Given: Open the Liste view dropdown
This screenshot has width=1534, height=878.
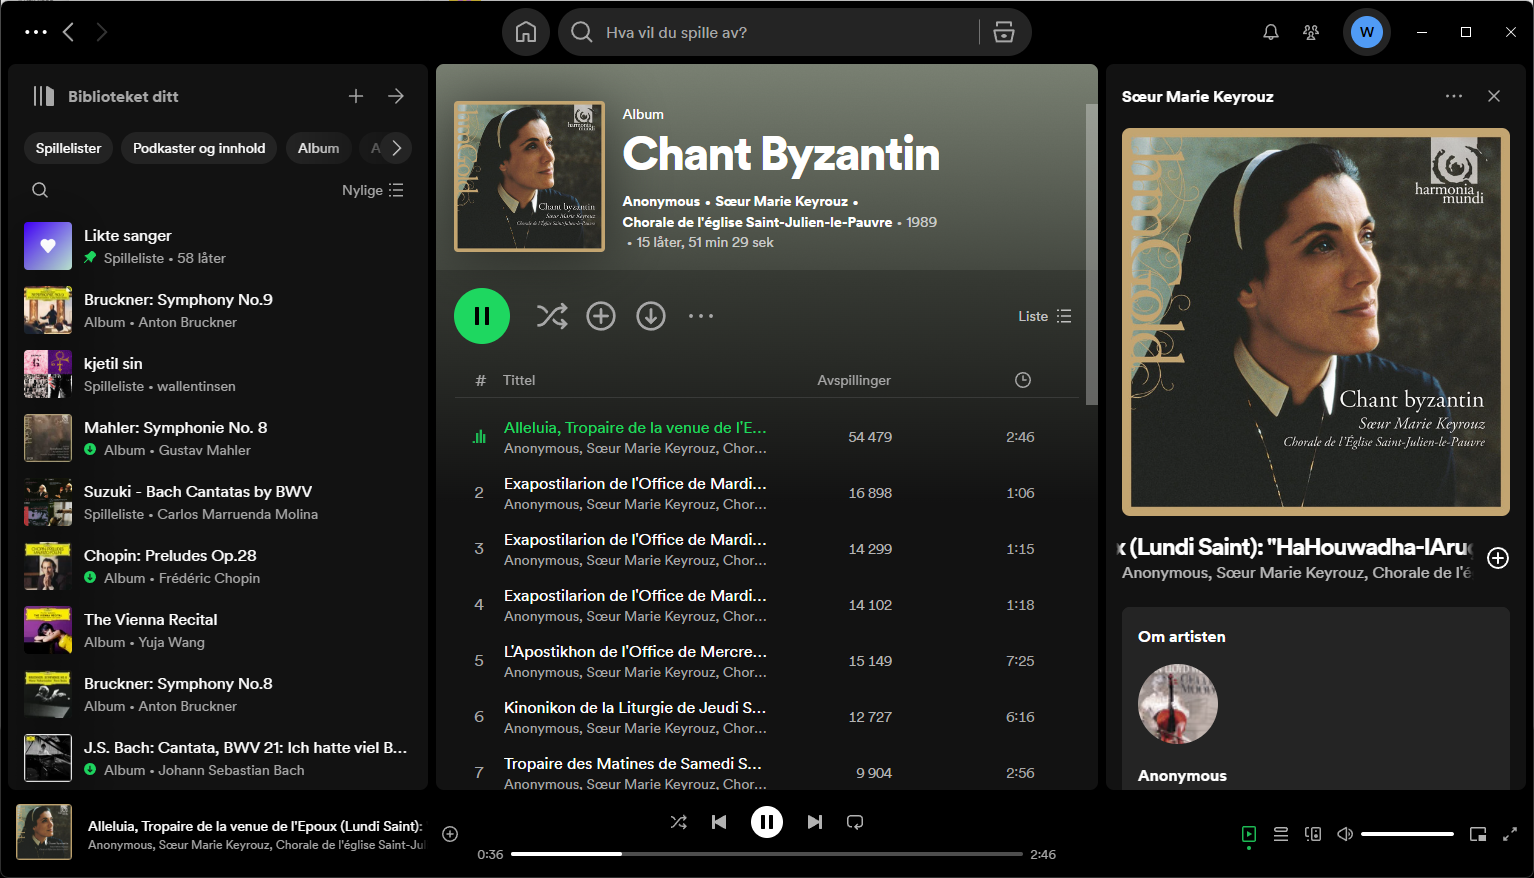Looking at the screenshot, I should click(1045, 316).
